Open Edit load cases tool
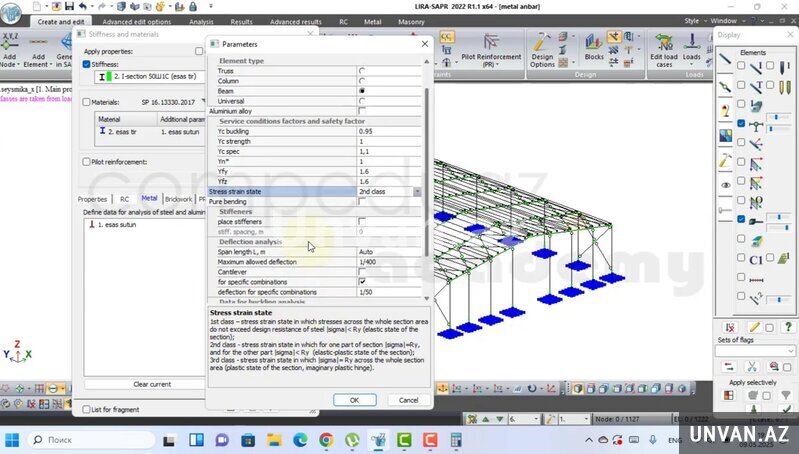 tap(664, 50)
